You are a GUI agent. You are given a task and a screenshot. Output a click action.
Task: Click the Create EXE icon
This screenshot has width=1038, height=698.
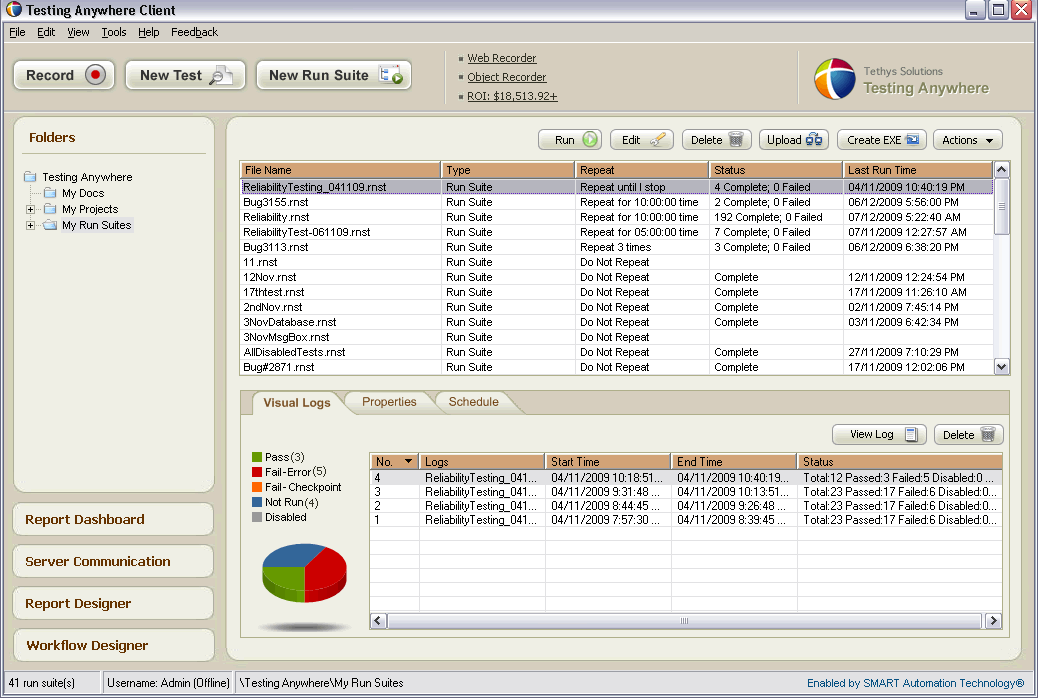[912, 140]
